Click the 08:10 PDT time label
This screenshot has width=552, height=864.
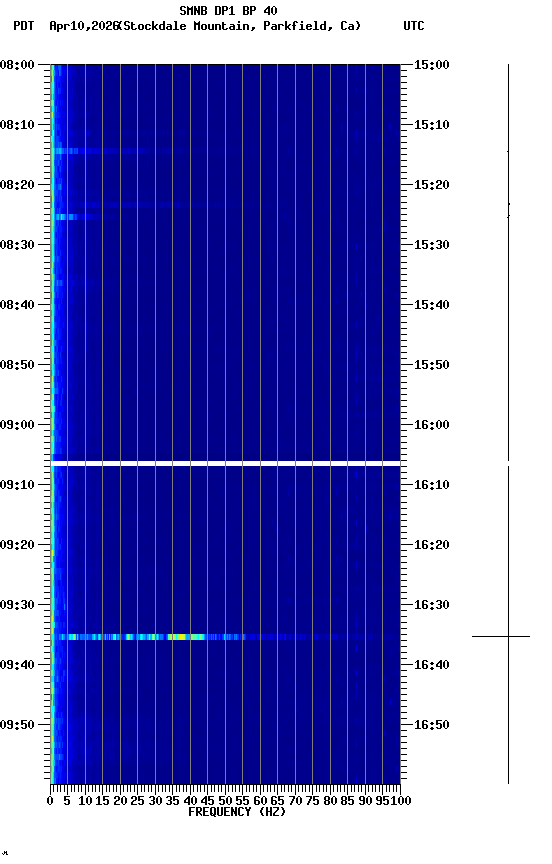pos(17,125)
